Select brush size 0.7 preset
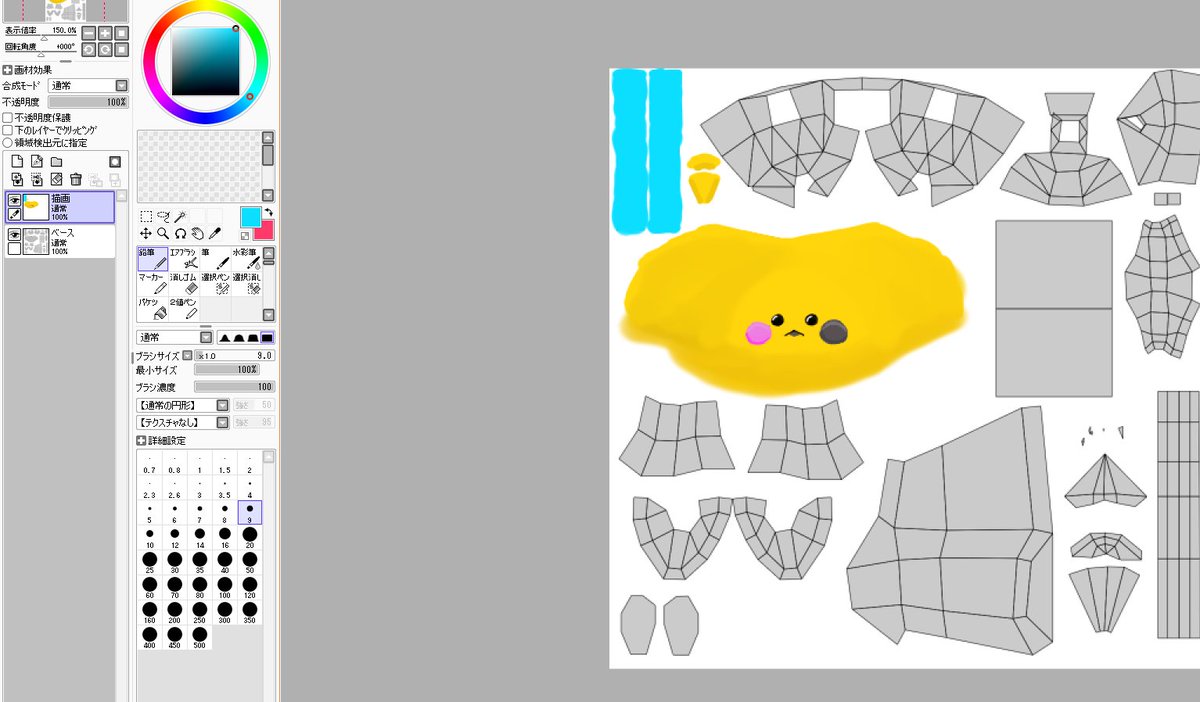This screenshot has width=1200, height=702. click(149, 463)
